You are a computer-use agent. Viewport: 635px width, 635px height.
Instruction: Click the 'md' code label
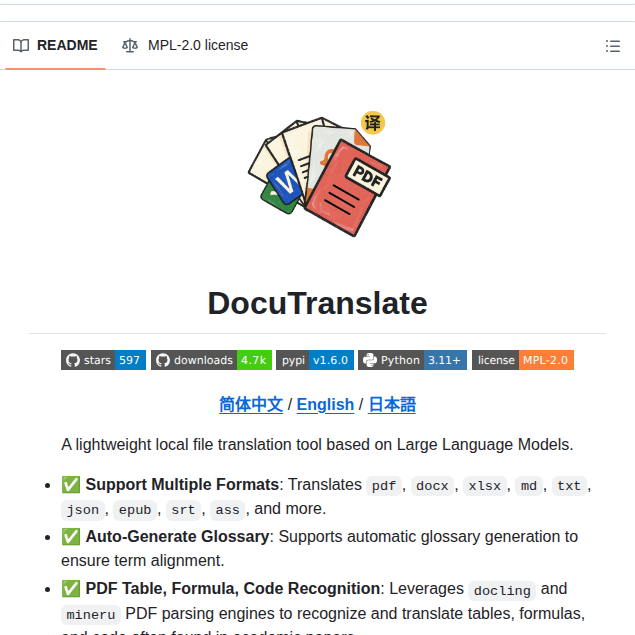click(x=529, y=486)
